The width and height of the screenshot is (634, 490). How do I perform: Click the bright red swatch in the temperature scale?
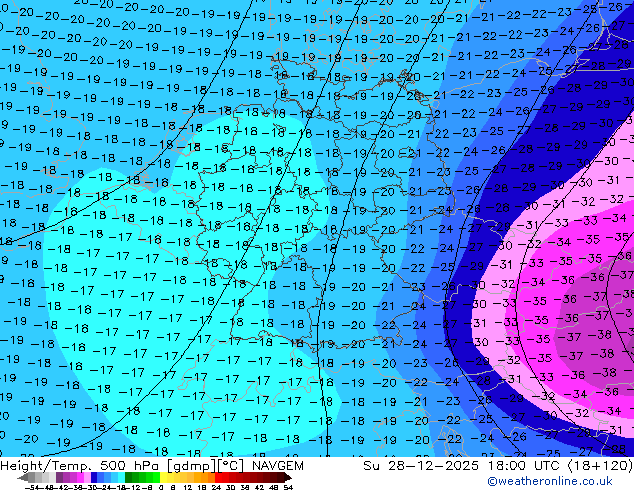tap(218, 477)
